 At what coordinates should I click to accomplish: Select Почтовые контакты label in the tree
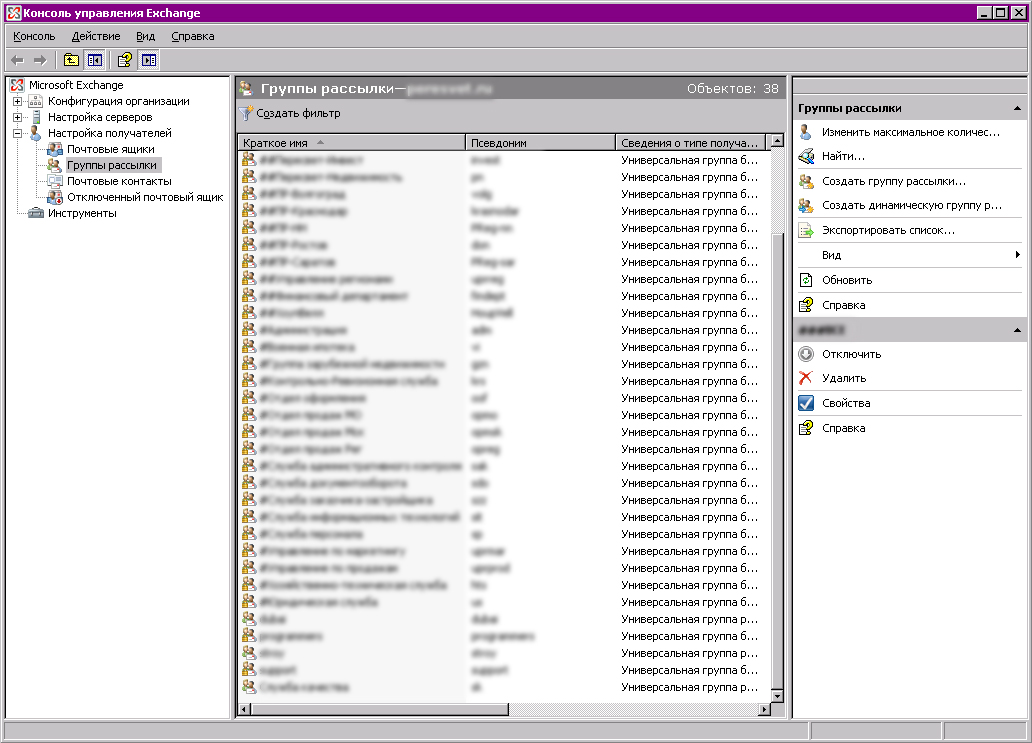click(x=119, y=181)
